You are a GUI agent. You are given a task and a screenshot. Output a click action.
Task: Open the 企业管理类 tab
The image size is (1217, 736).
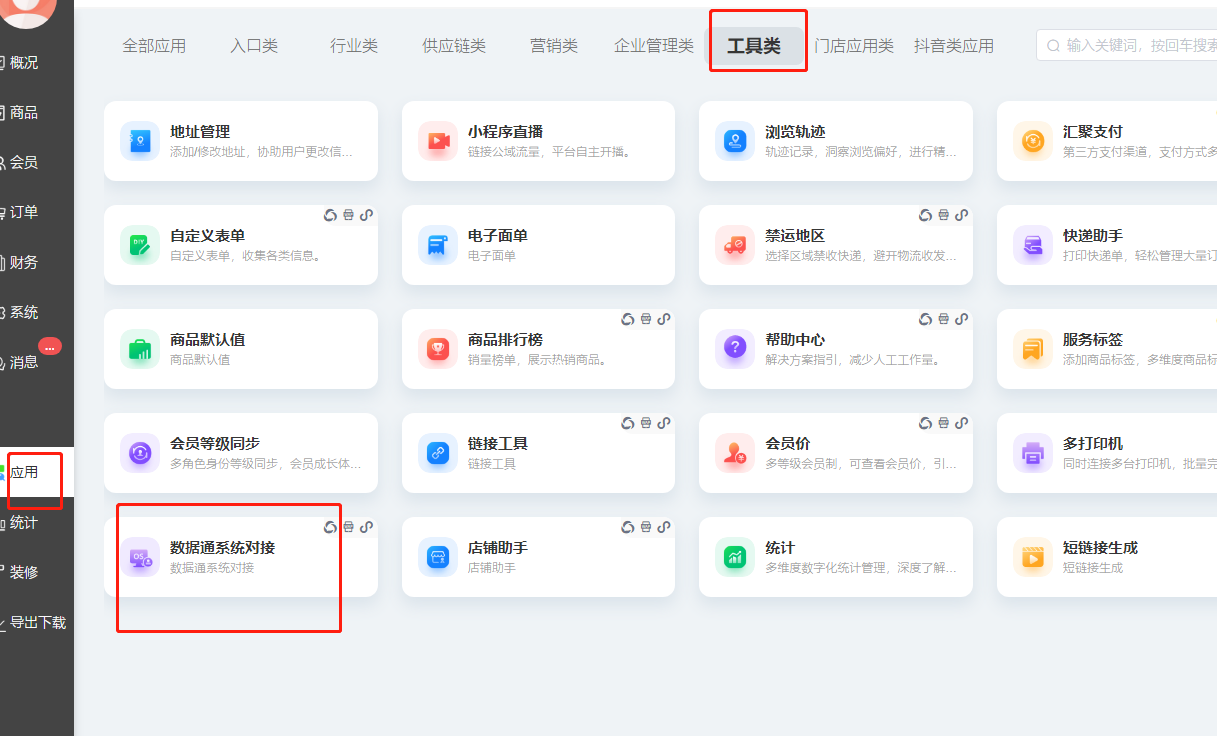(653, 46)
